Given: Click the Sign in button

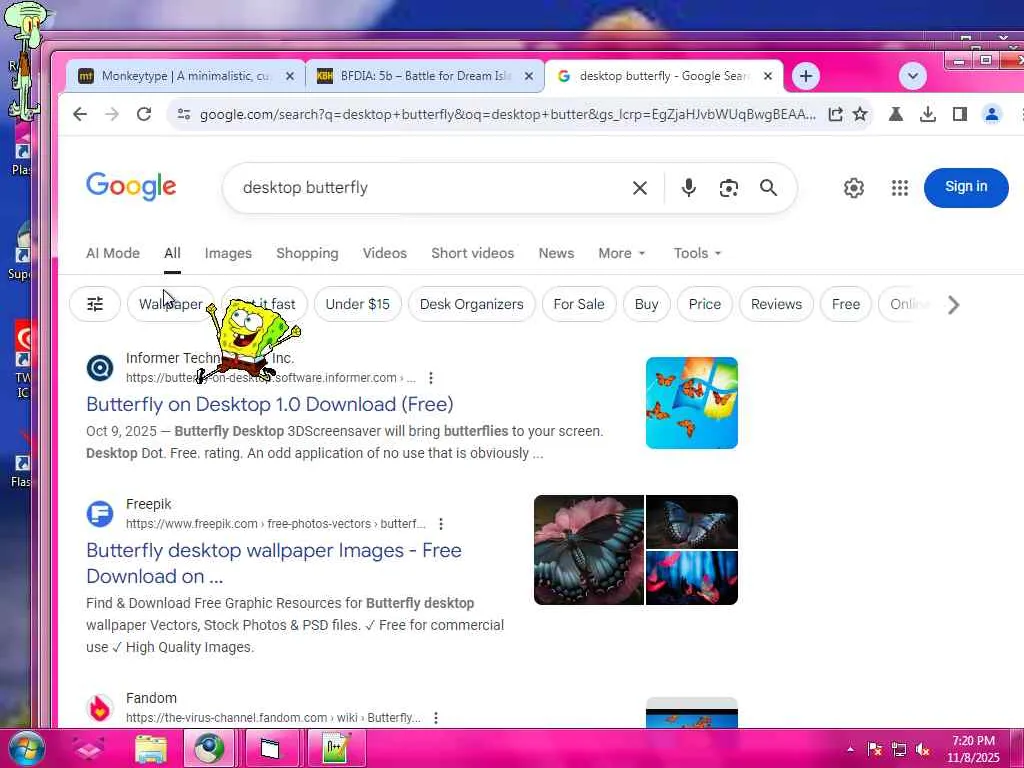Looking at the screenshot, I should tap(966, 187).
